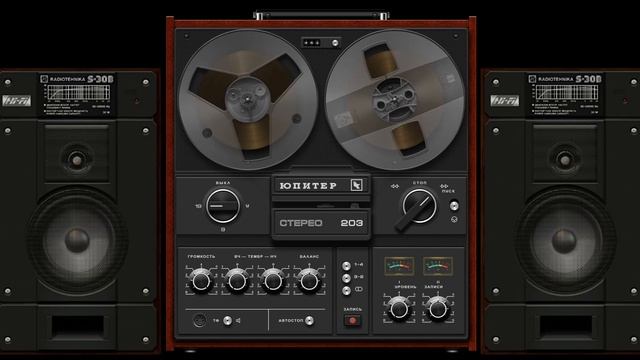
Task: Toggle the stereo mode button
Action: (x=346, y=290)
